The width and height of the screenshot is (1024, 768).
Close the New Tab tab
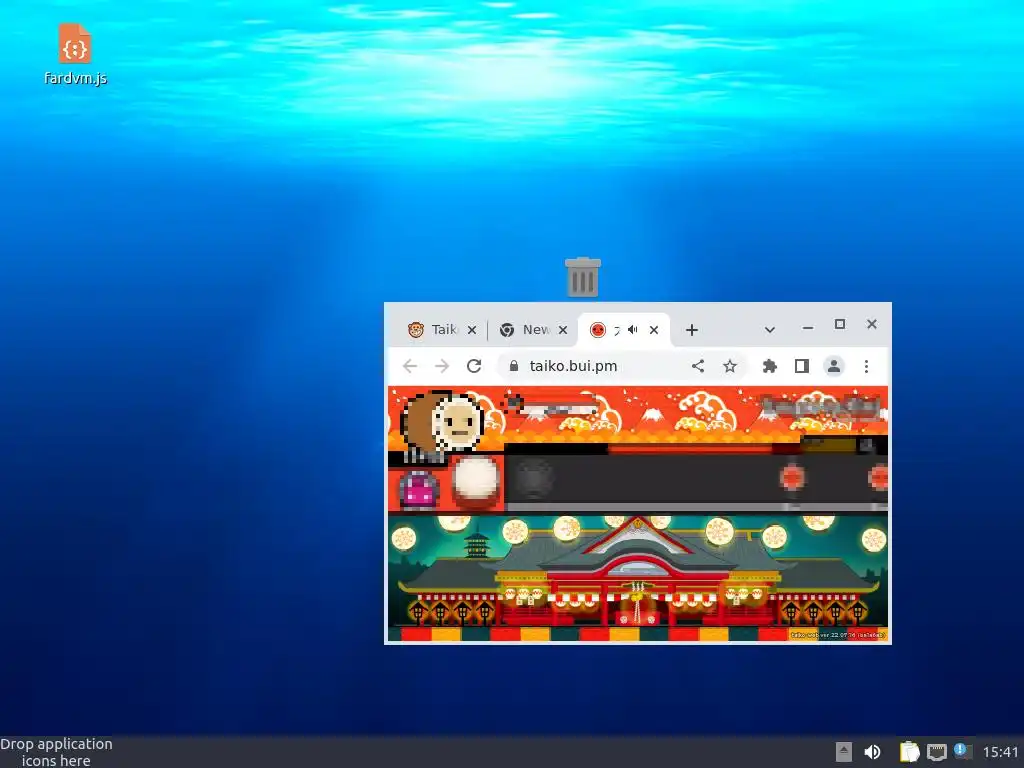tap(563, 330)
